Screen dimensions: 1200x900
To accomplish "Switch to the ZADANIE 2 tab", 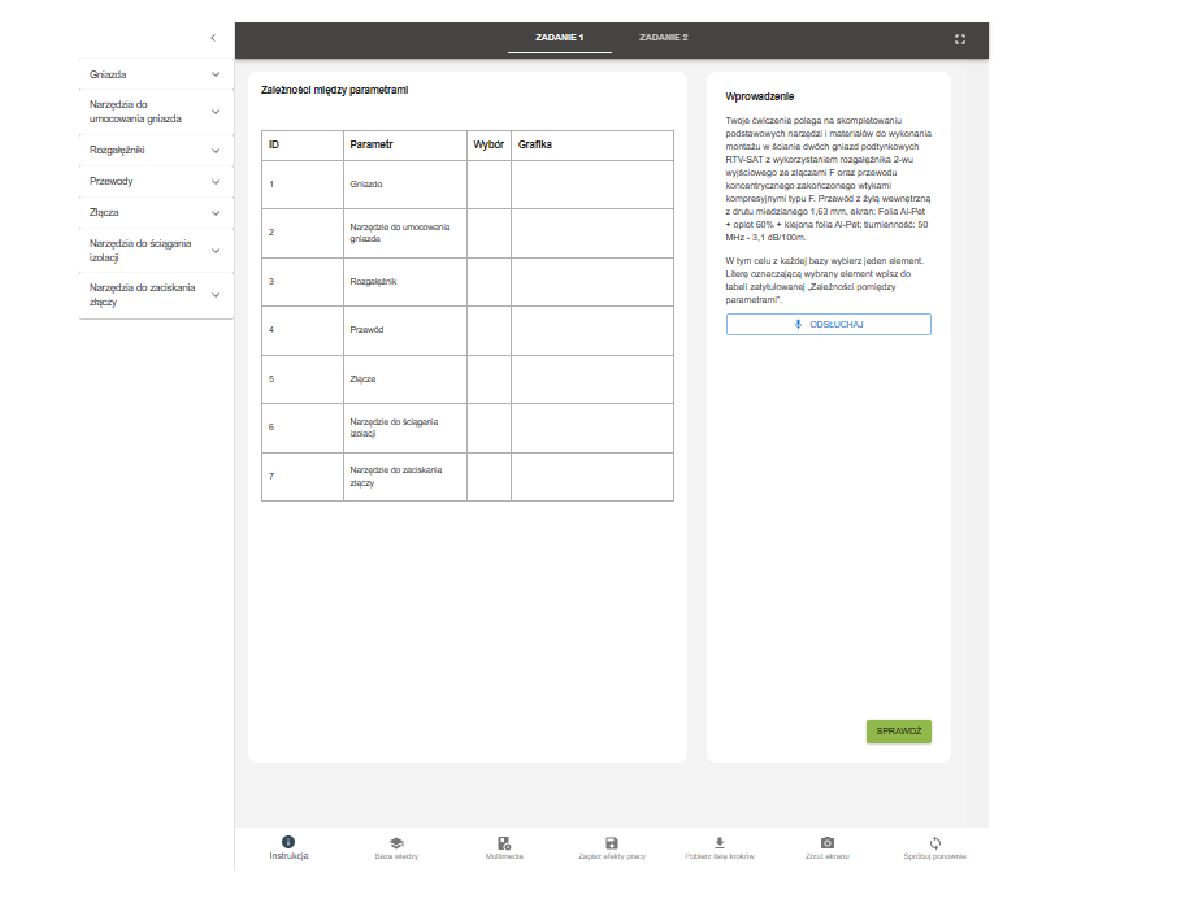I will (664, 38).
